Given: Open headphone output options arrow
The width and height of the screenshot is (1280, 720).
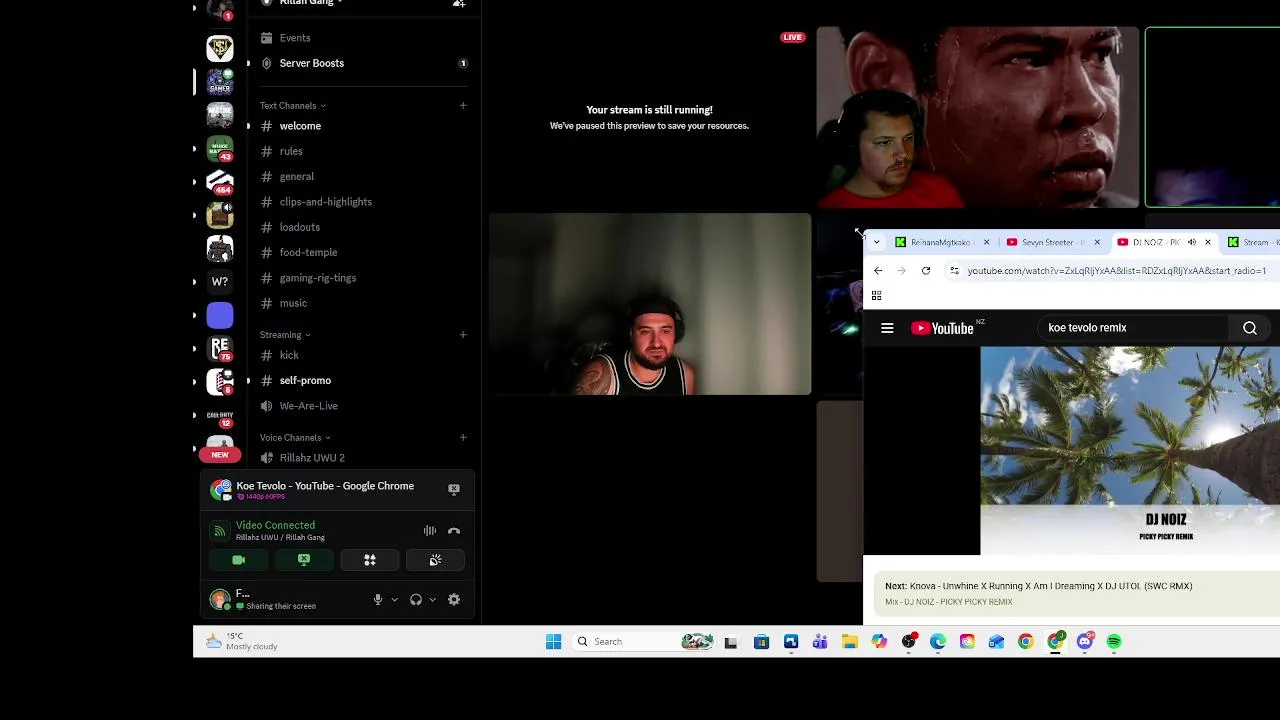Looking at the screenshot, I should [432, 600].
